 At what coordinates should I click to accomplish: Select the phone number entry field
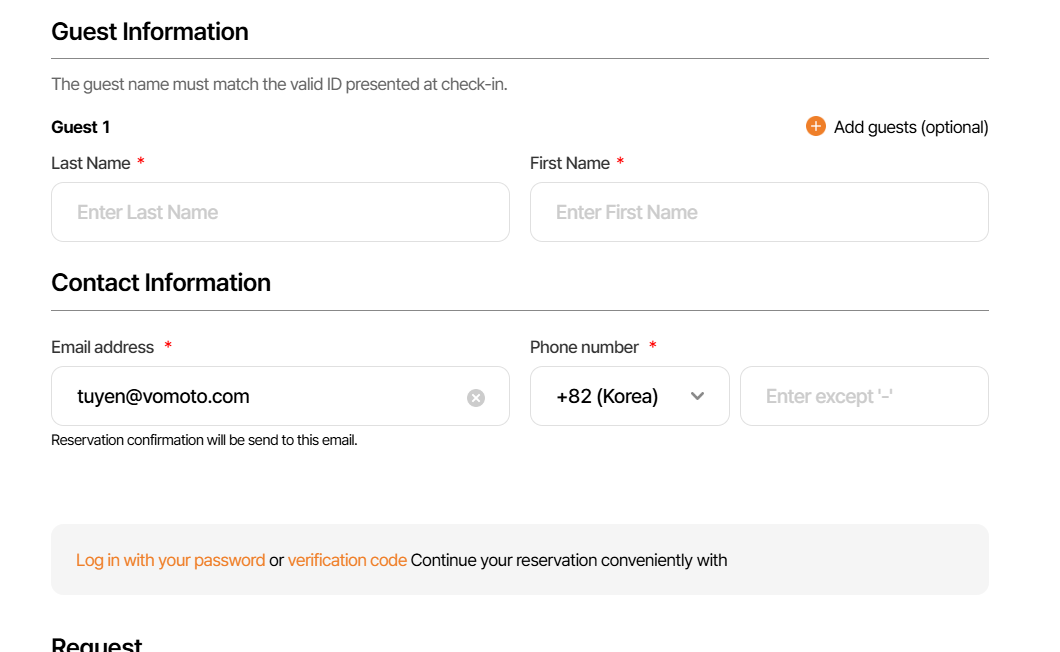pyautogui.click(x=863, y=396)
